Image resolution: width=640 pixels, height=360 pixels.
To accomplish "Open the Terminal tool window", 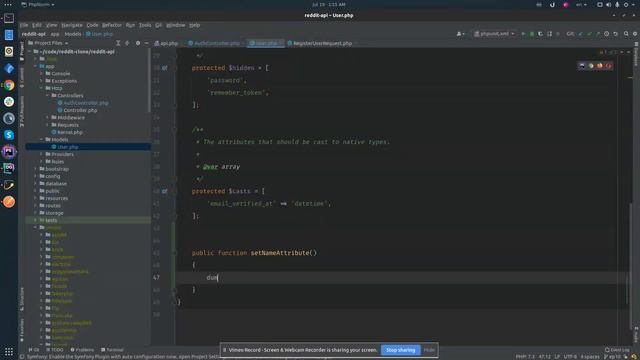I will [x=112, y=350].
